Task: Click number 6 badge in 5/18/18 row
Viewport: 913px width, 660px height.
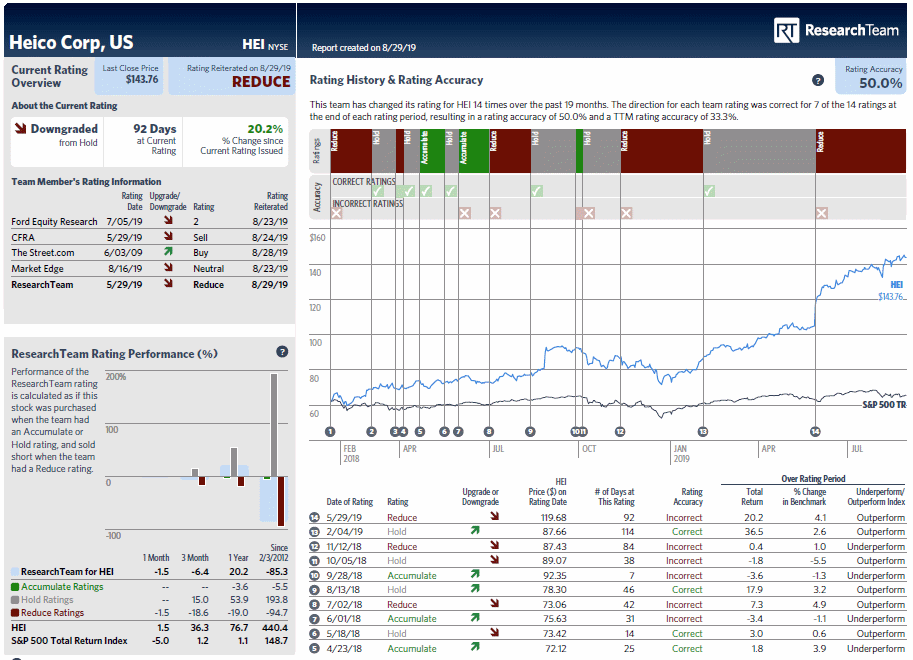Action: (314, 634)
